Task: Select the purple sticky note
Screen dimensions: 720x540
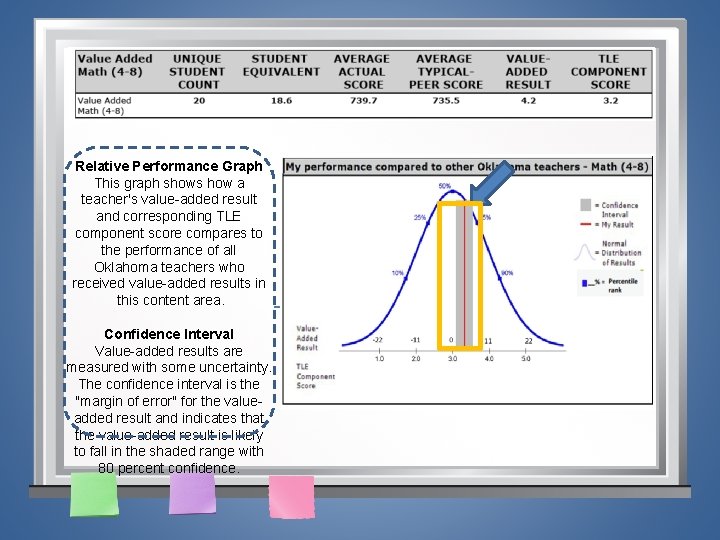Action: (192, 494)
